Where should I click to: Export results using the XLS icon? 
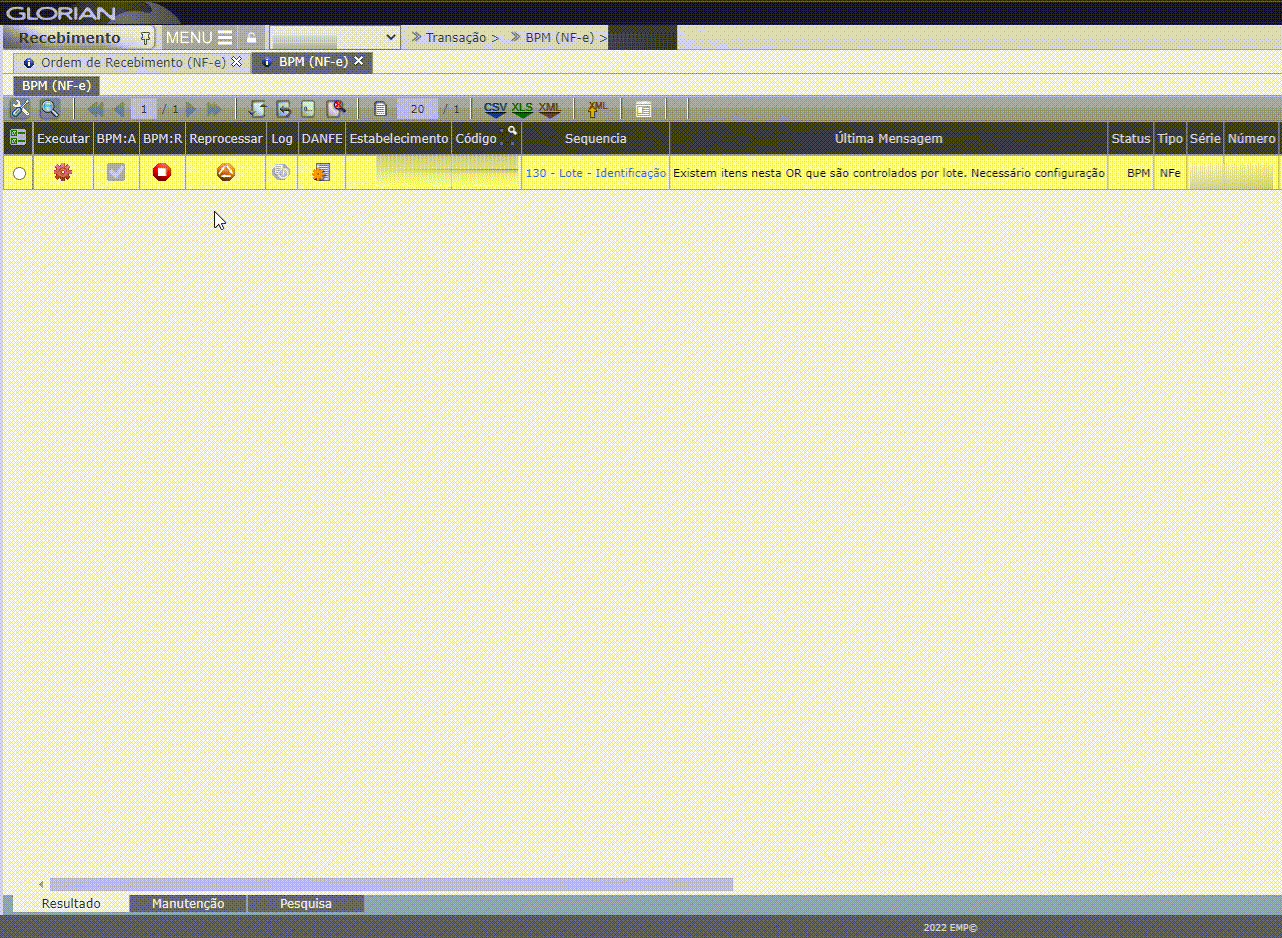[522, 109]
